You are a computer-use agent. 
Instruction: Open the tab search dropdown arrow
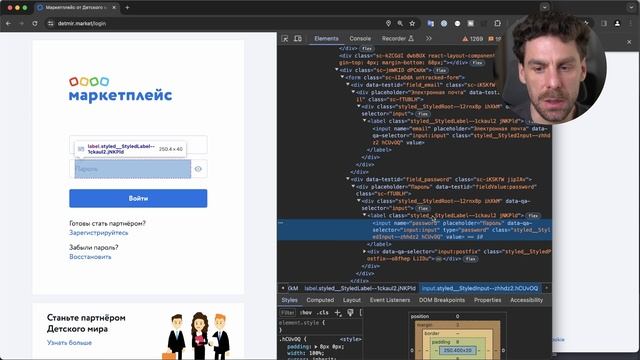tap(544, 7)
